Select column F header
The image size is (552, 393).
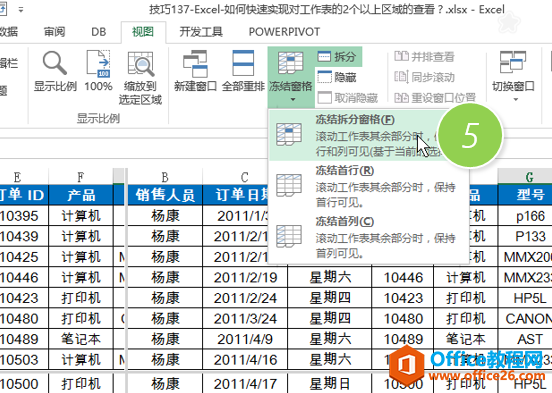(x=81, y=177)
